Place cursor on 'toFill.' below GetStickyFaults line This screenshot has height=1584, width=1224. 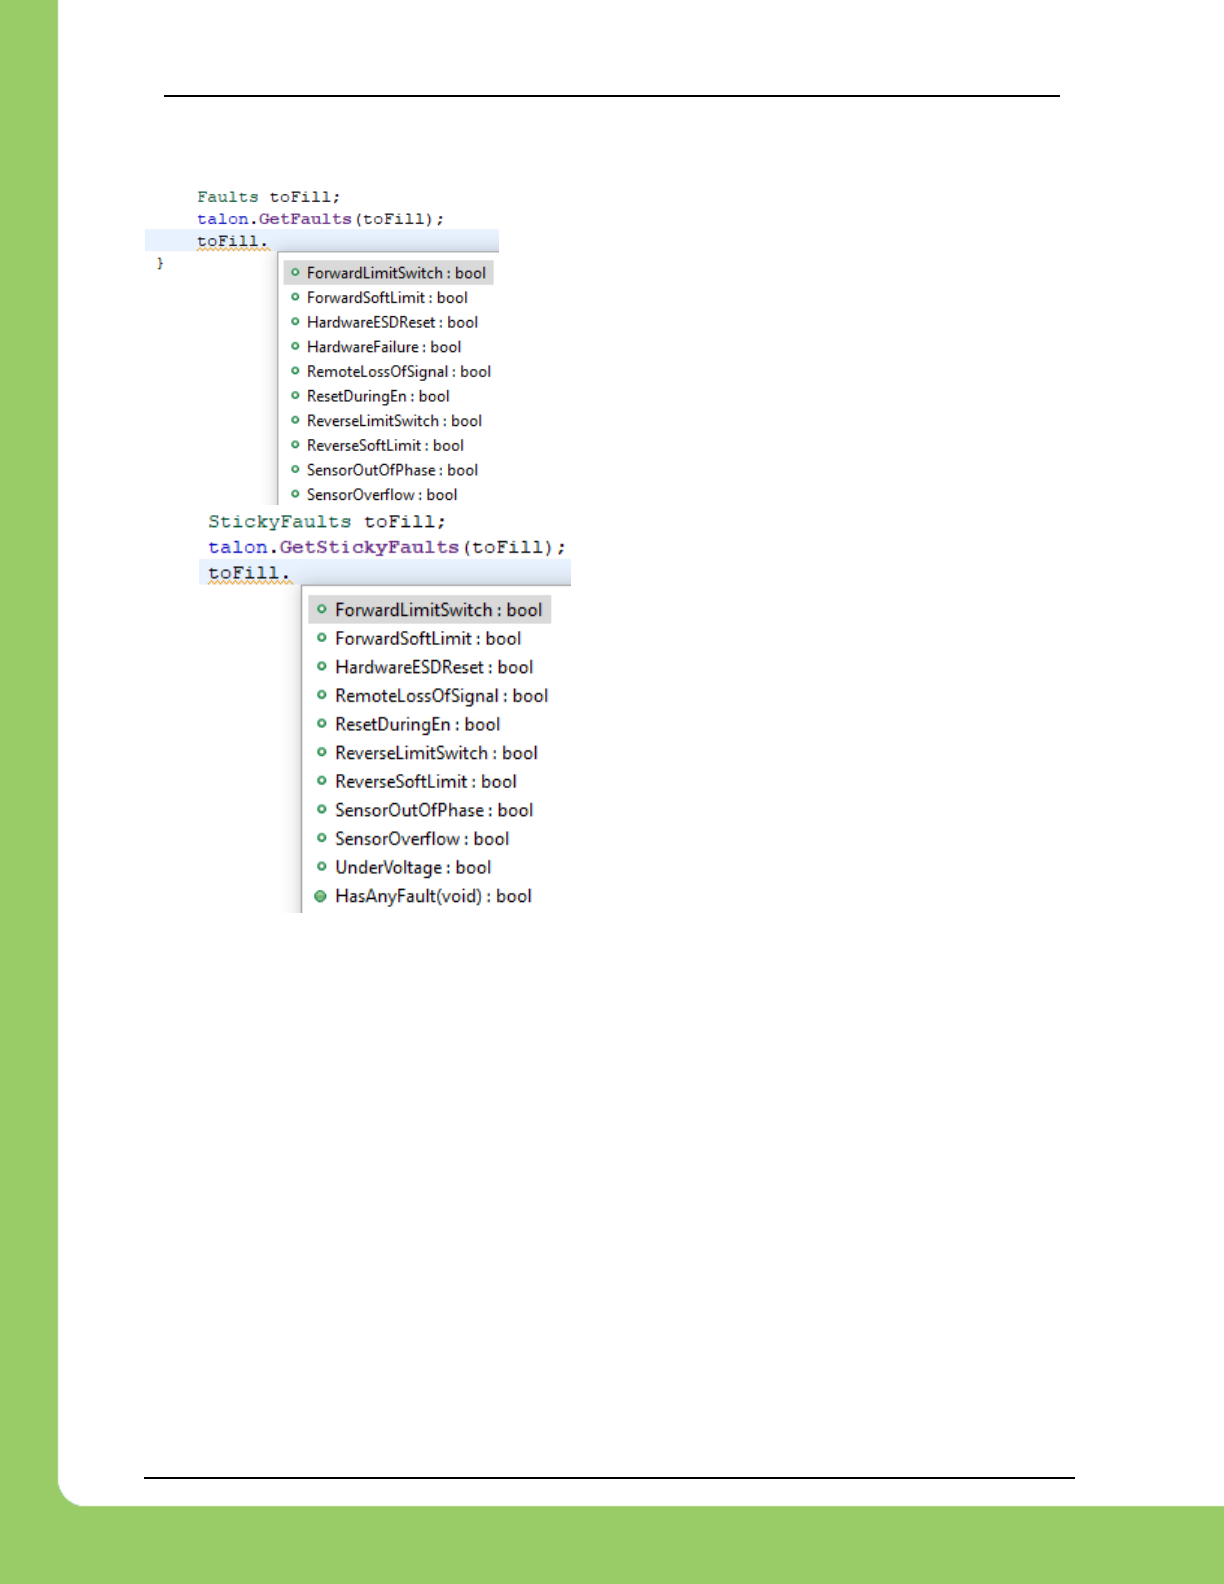pyautogui.click(x=249, y=573)
